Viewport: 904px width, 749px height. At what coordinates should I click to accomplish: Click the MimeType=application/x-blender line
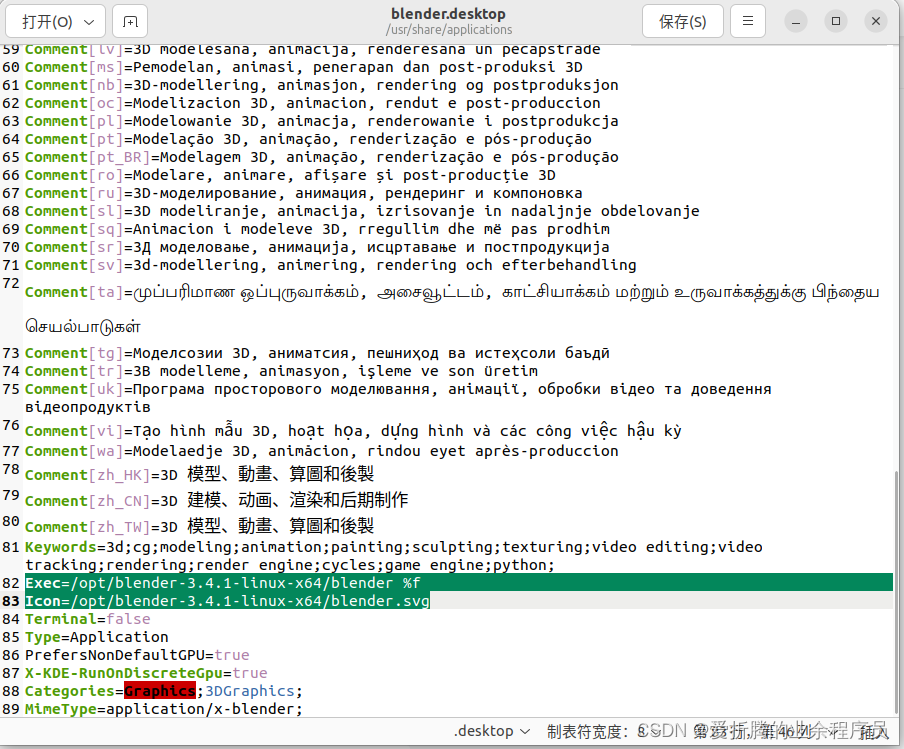(164, 709)
